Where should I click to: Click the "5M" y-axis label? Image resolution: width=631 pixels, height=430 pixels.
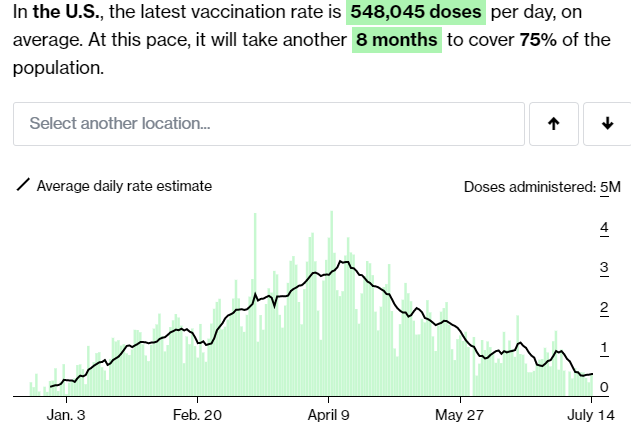tap(610, 187)
